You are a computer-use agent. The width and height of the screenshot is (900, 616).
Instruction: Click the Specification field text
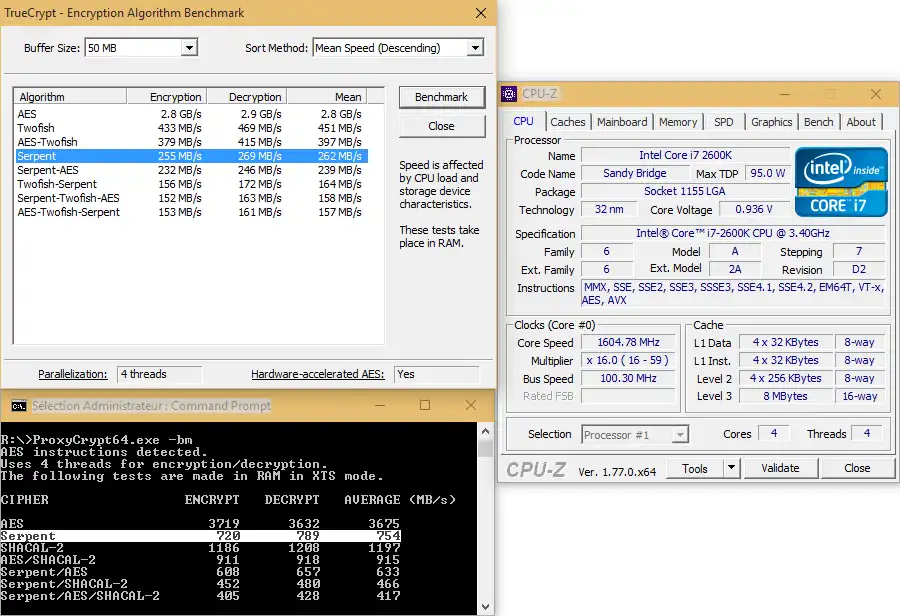click(x=733, y=233)
